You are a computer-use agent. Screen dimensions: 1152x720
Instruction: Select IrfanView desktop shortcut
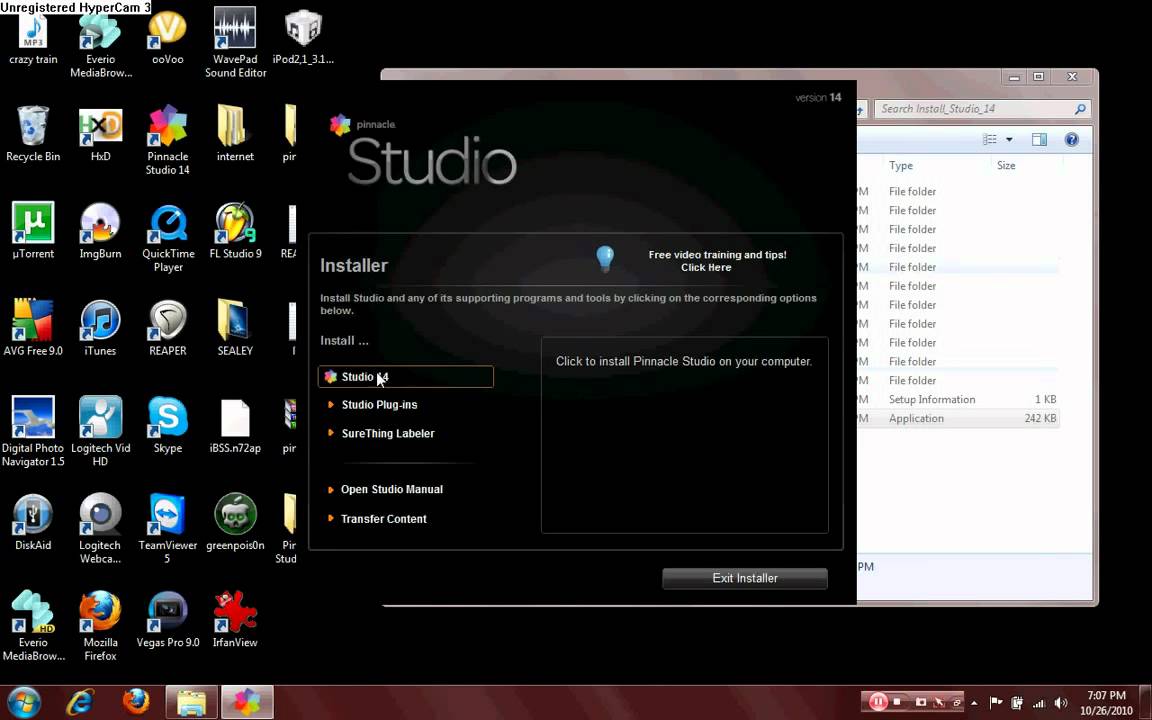(x=235, y=619)
